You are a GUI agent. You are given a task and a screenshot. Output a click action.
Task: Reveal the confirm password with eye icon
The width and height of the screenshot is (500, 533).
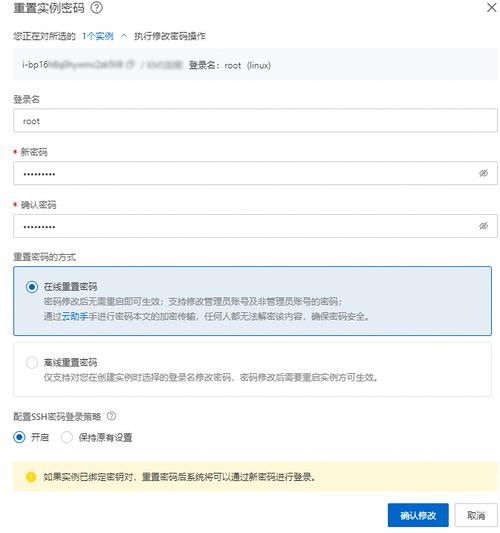tap(483, 226)
